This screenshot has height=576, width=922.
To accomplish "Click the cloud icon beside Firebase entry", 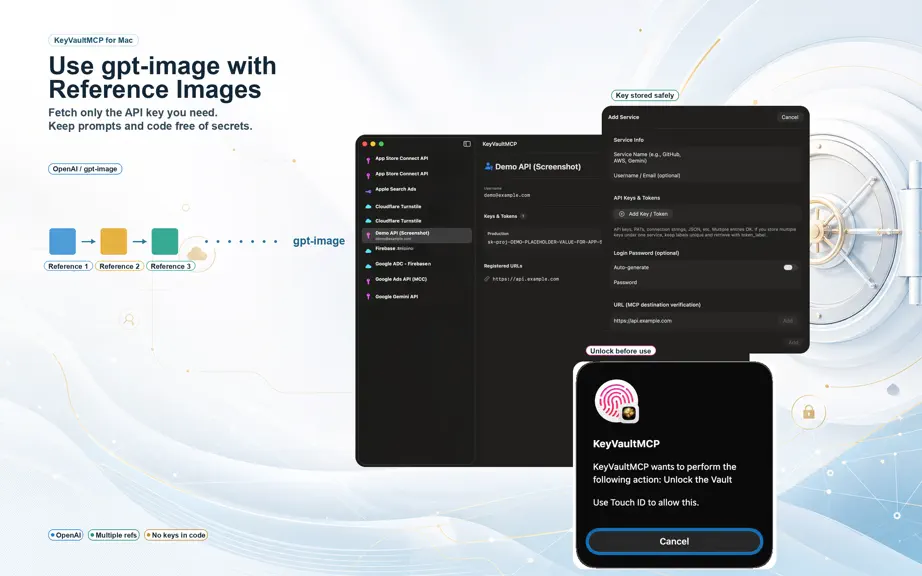I will 368,249.
